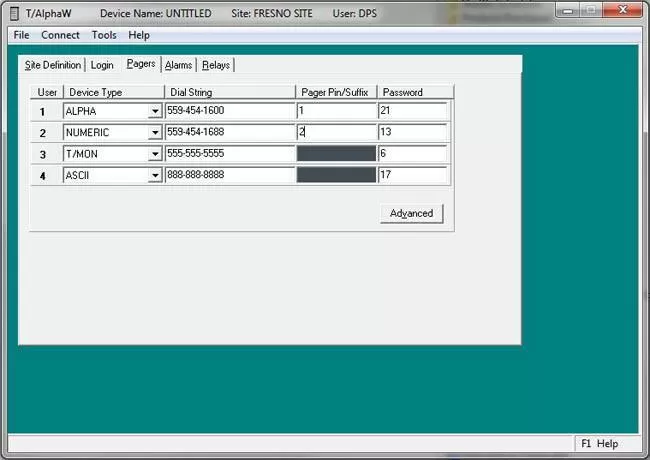Expand the ALPHA device type dropdown arrow
This screenshot has width=650, height=460.
(x=155, y=111)
